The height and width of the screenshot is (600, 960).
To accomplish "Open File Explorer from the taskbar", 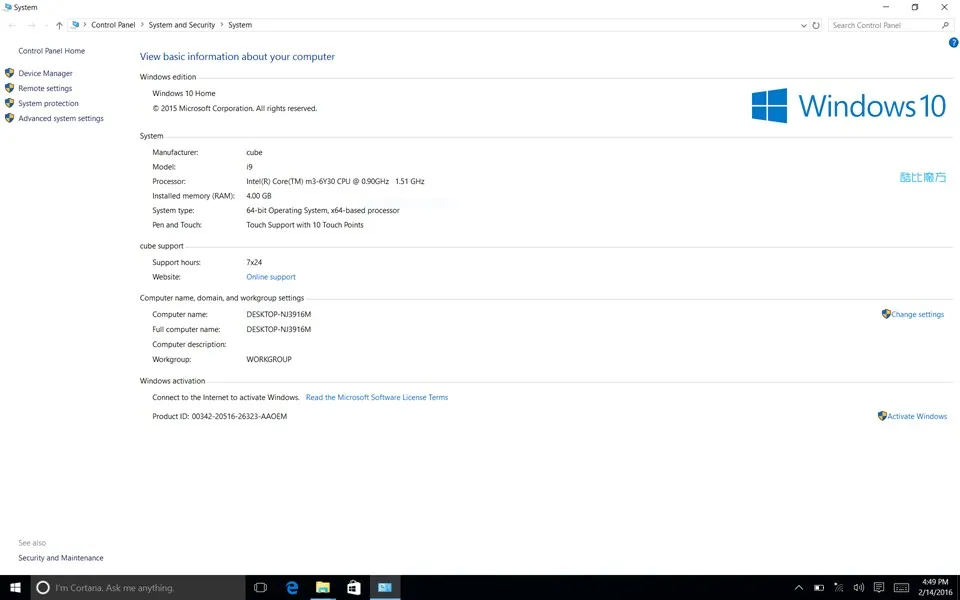I will [x=323, y=588].
